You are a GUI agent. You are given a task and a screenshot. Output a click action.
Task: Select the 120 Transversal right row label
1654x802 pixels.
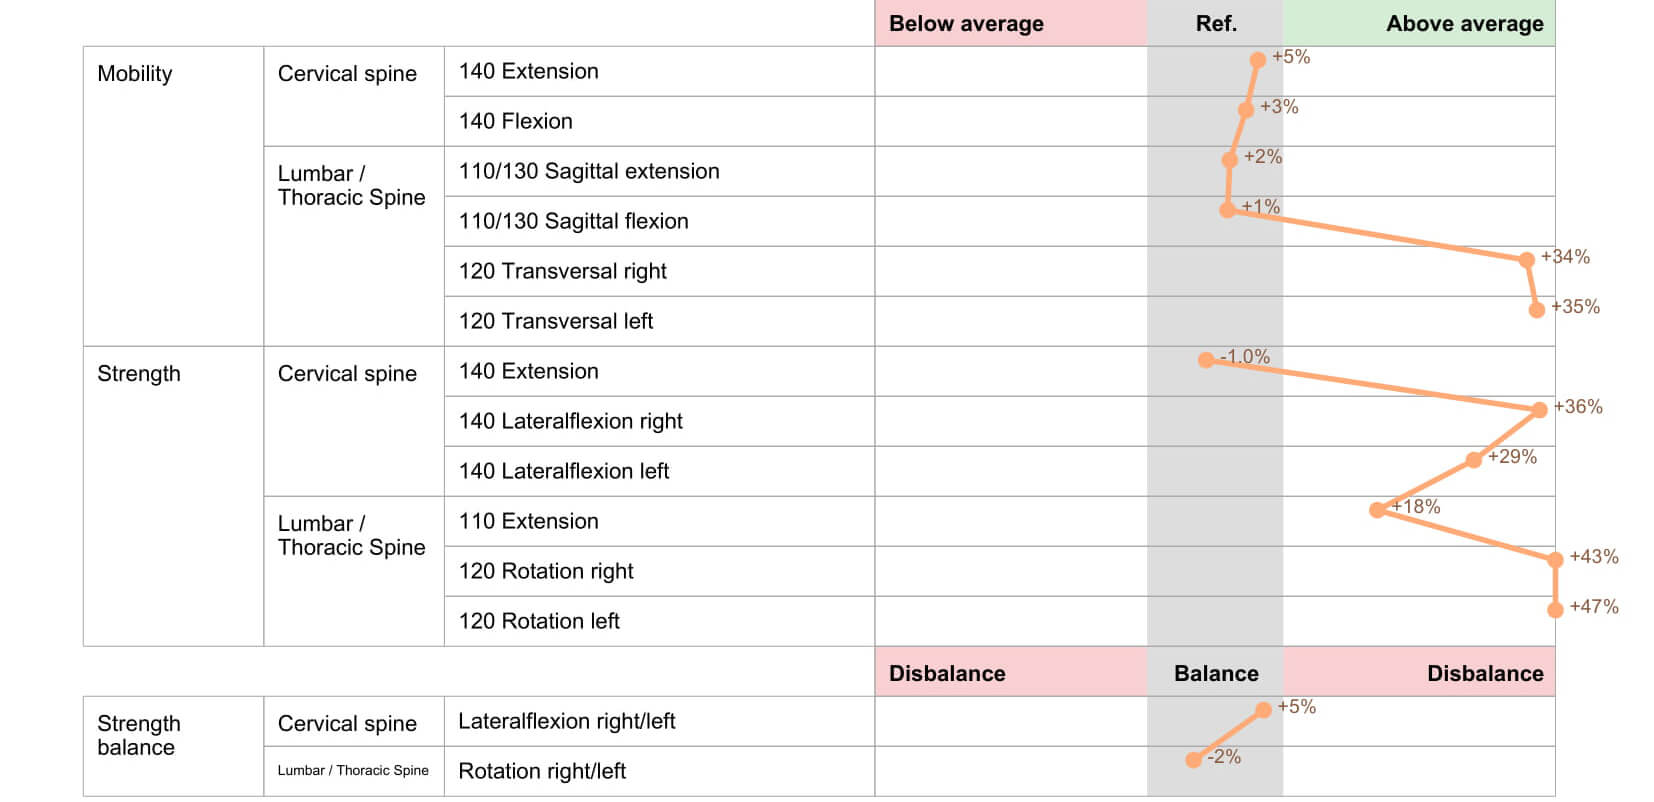[x=562, y=272]
